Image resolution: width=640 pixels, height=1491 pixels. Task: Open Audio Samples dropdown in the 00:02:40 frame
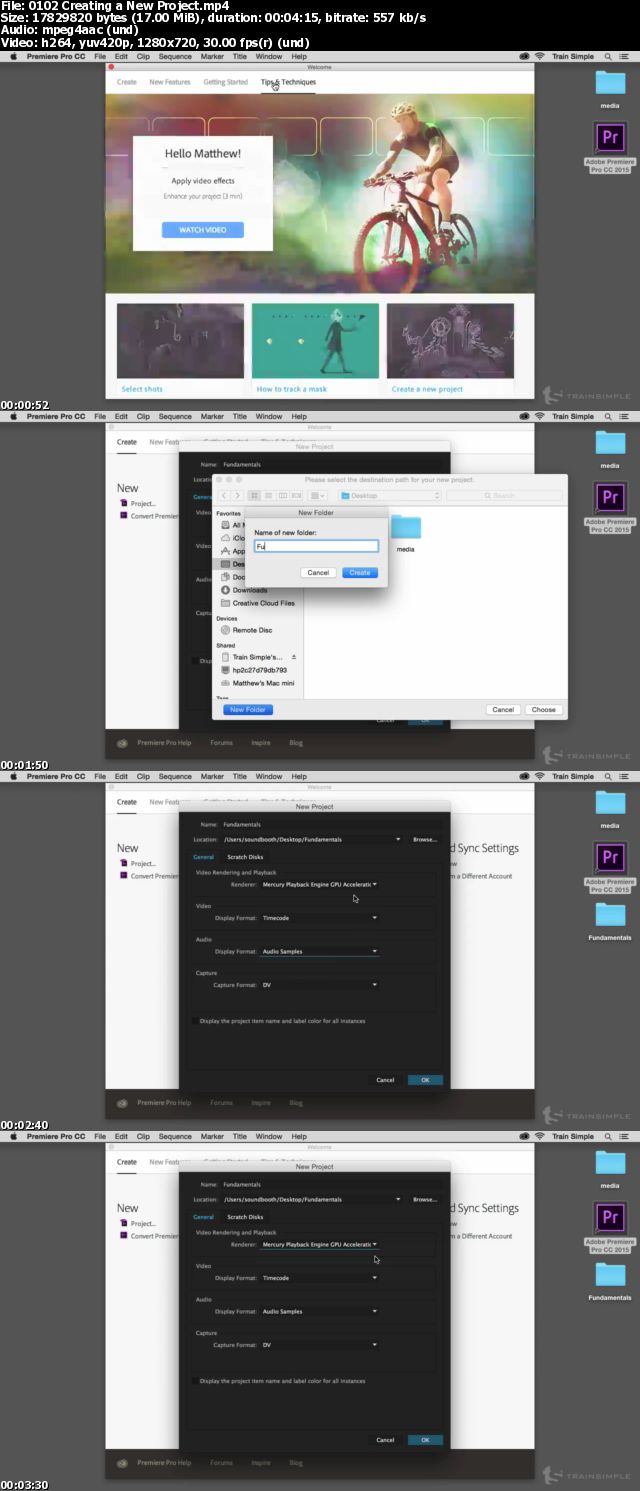[x=319, y=951]
